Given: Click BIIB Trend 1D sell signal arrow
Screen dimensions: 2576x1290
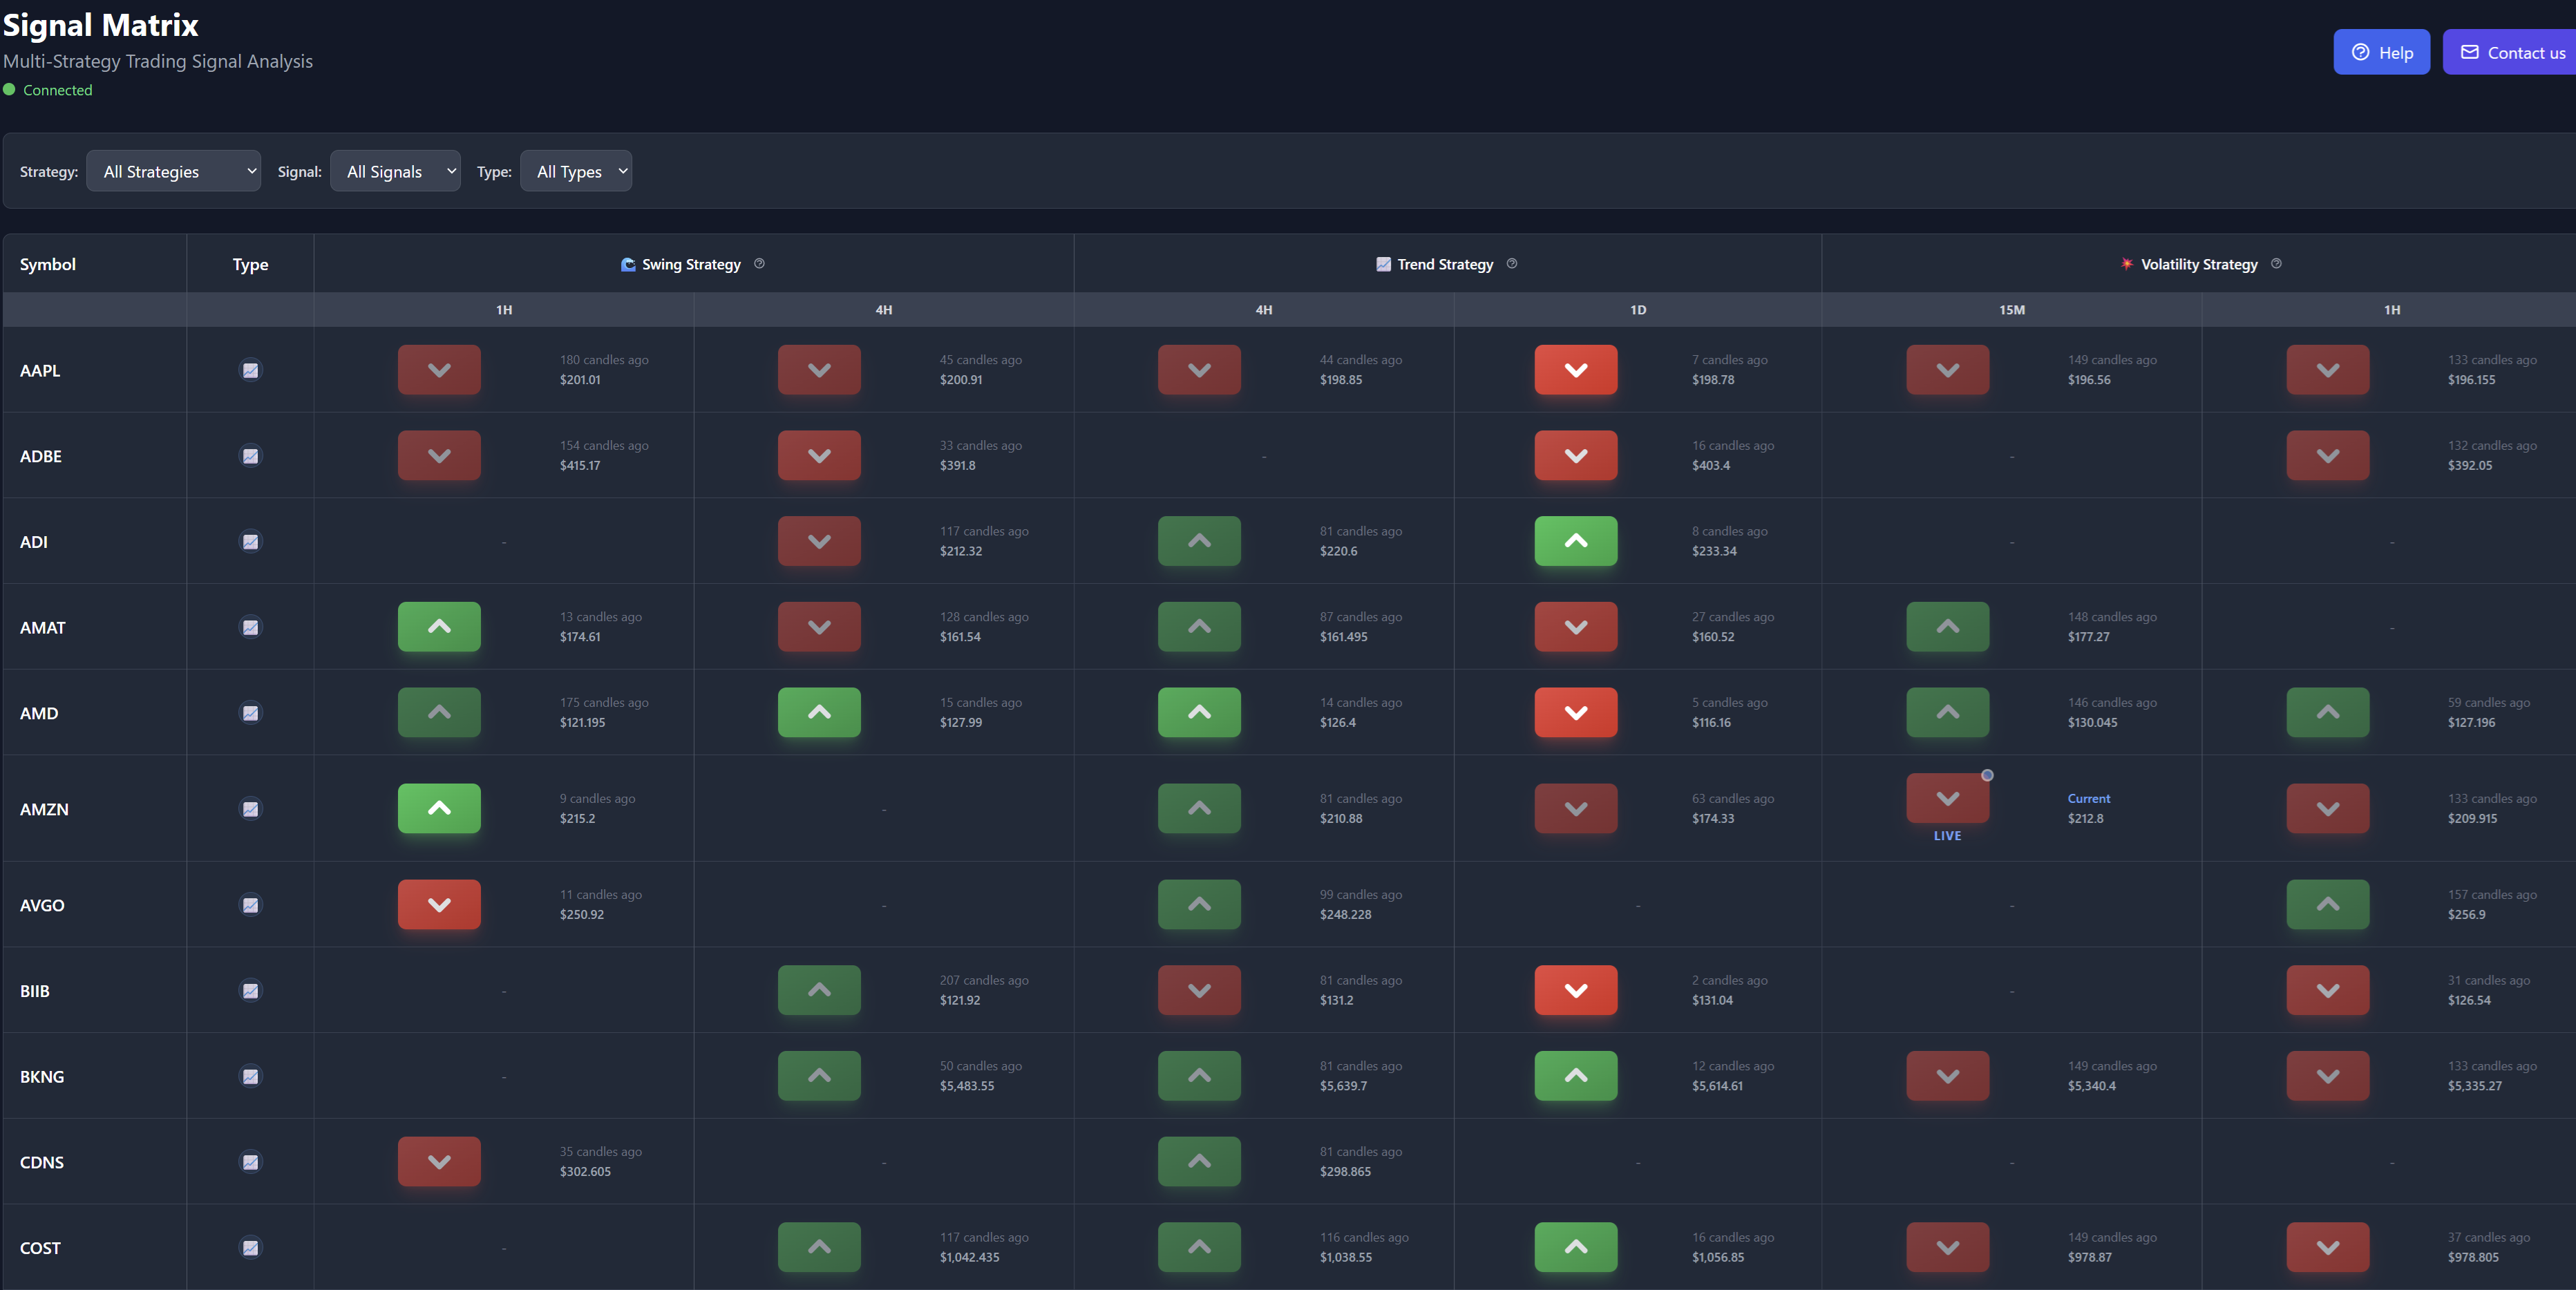Looking at the screenshot, I should pos(1576,990).
